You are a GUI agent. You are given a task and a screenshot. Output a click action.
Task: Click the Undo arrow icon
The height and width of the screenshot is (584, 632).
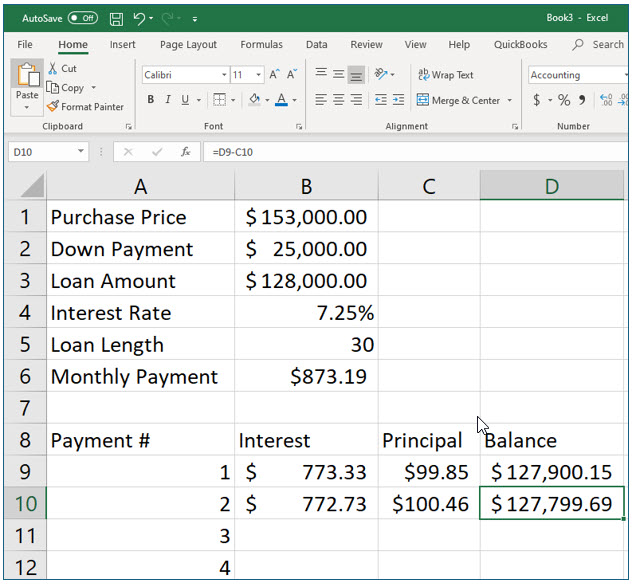click(x=139, y=19)
